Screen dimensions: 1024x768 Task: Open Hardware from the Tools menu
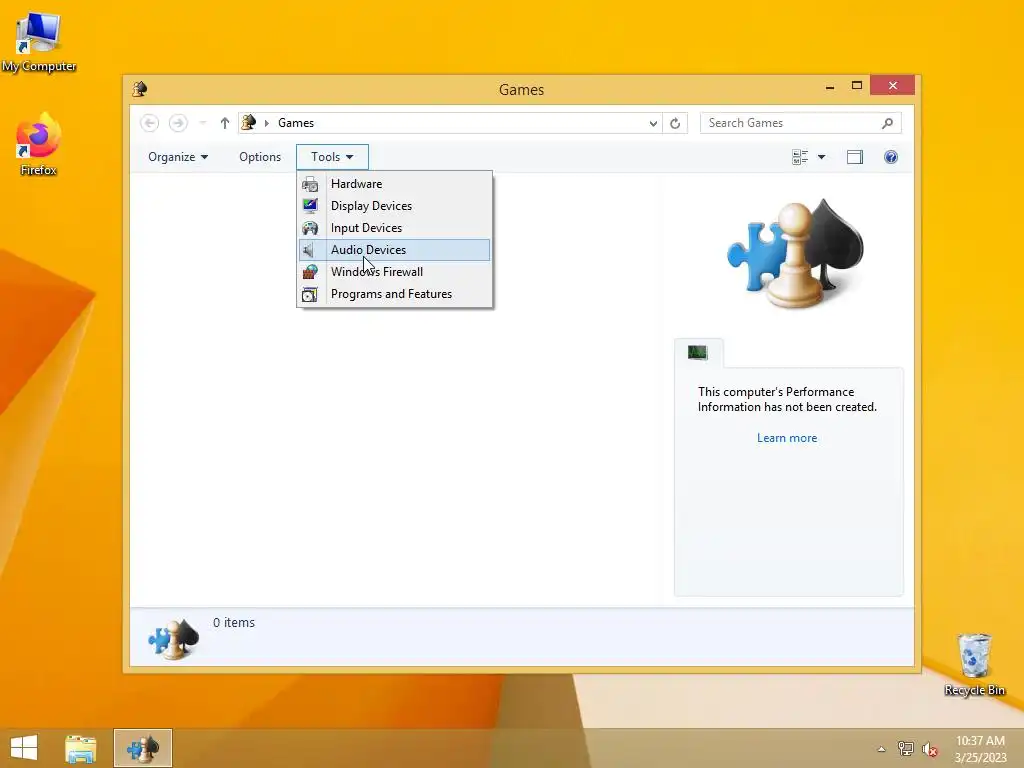394,184
